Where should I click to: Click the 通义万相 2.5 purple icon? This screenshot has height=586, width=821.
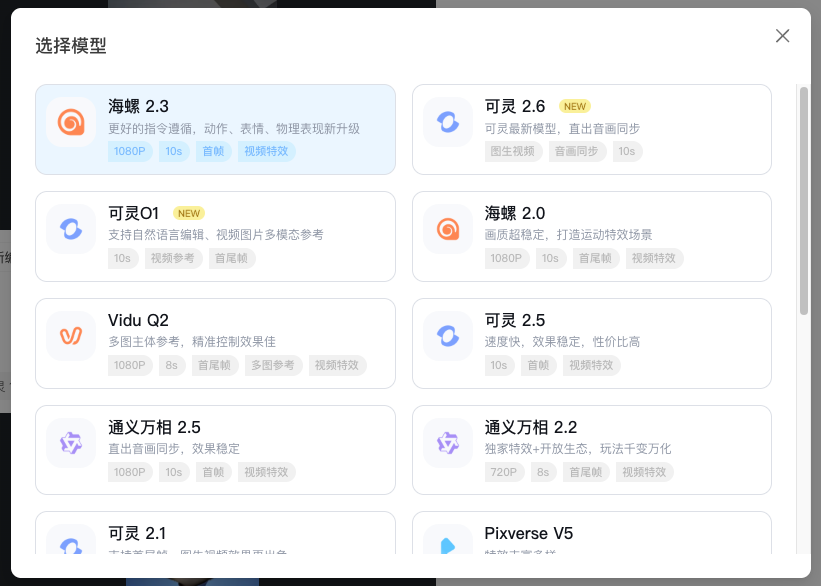71,443
